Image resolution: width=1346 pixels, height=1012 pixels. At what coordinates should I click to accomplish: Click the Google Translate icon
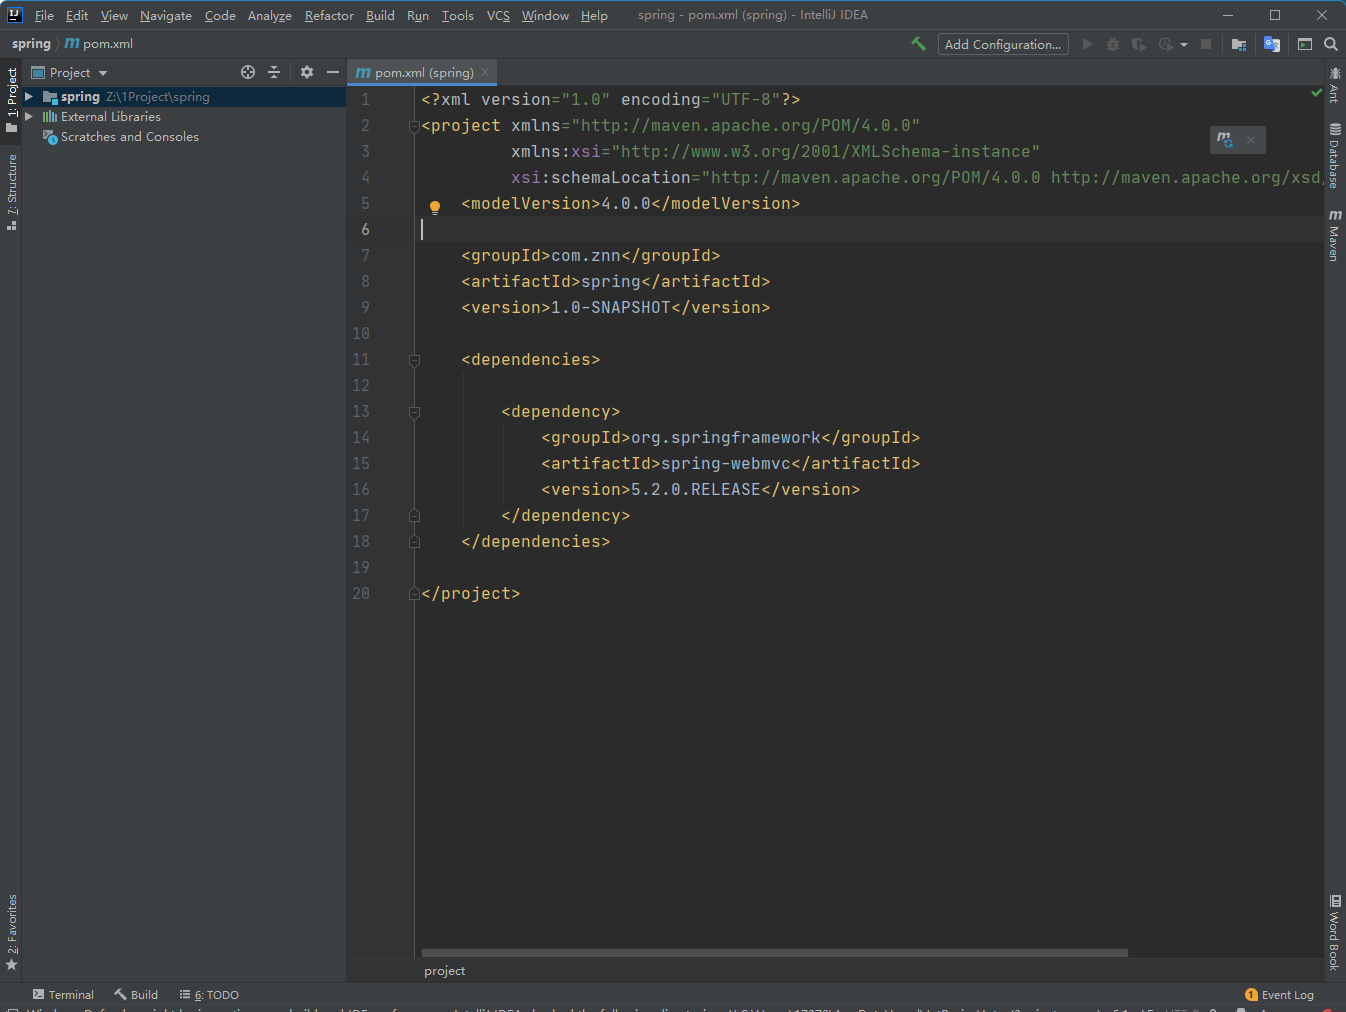pyautogui.click(x=1272, y=44)
